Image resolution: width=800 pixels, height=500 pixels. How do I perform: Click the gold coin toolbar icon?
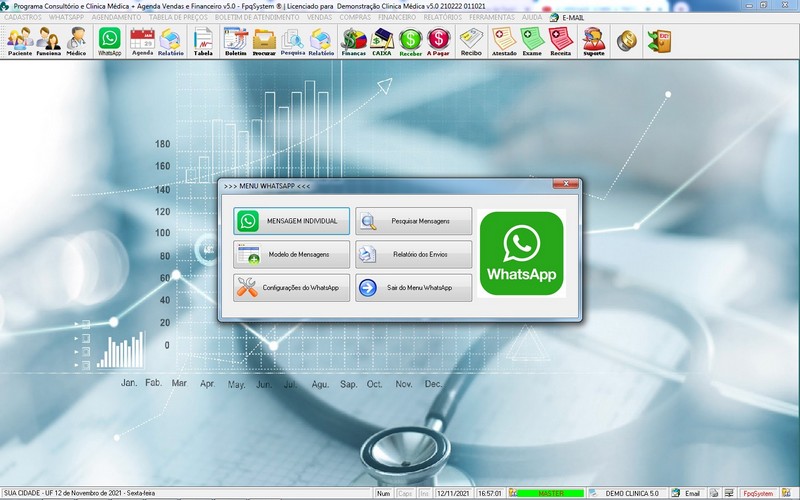point(627,41)
